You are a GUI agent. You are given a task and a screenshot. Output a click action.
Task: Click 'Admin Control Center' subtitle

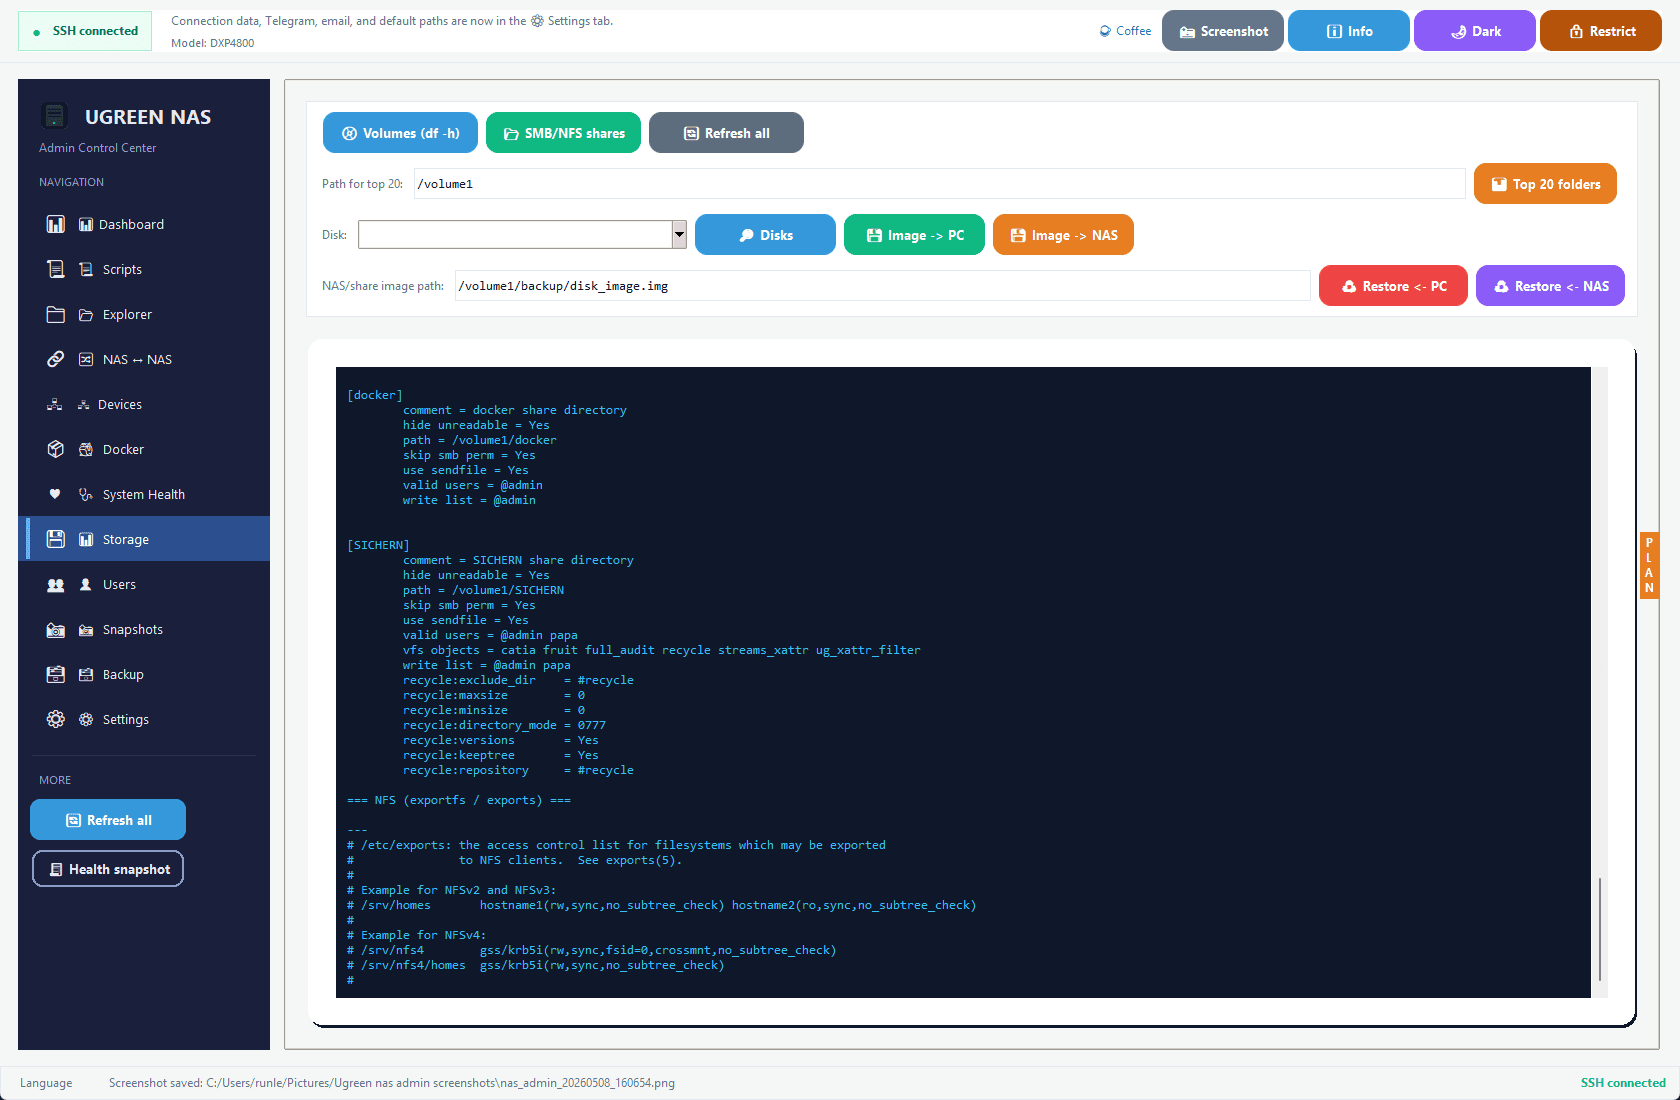click(x=98, y=148)
